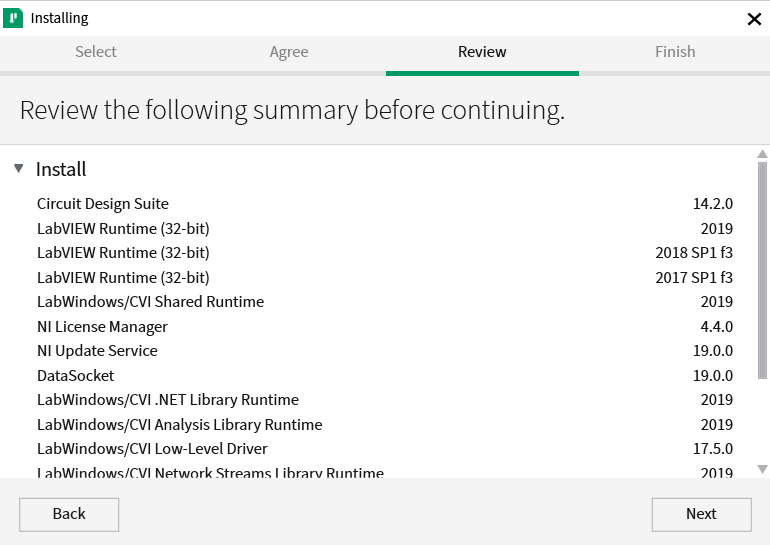Switch to the Select tab

point(96,52)
